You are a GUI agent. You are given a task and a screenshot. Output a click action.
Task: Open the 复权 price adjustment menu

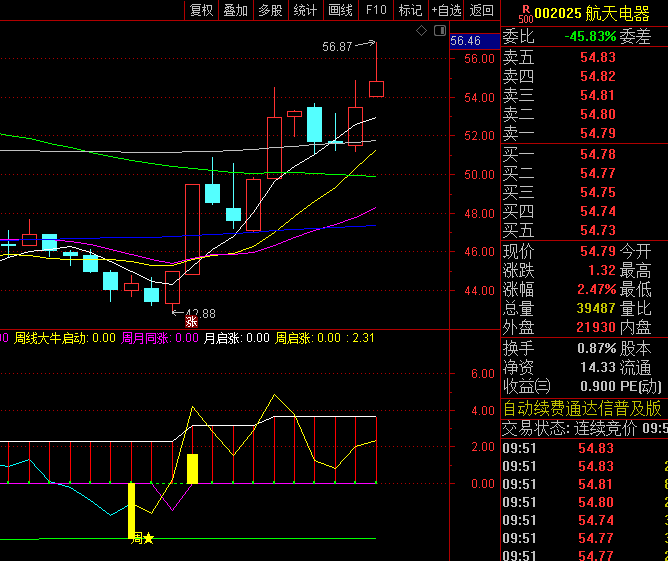tap(201, 10)
